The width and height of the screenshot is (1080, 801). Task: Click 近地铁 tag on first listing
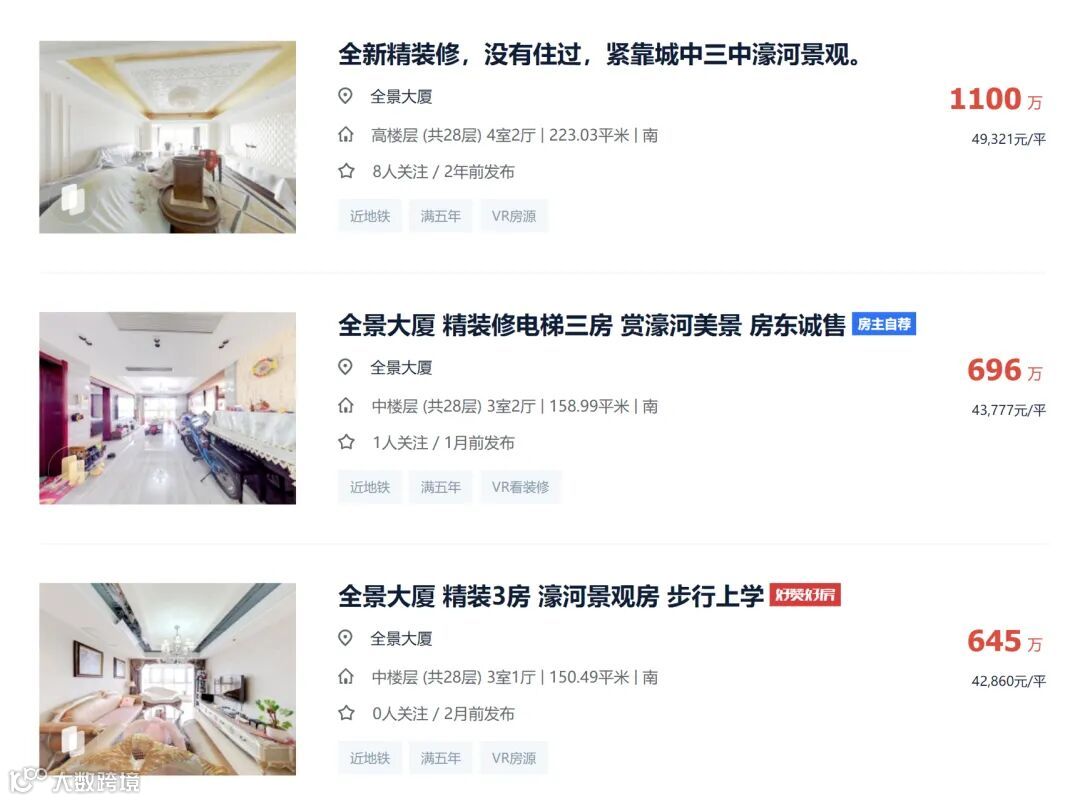(370, 216)
